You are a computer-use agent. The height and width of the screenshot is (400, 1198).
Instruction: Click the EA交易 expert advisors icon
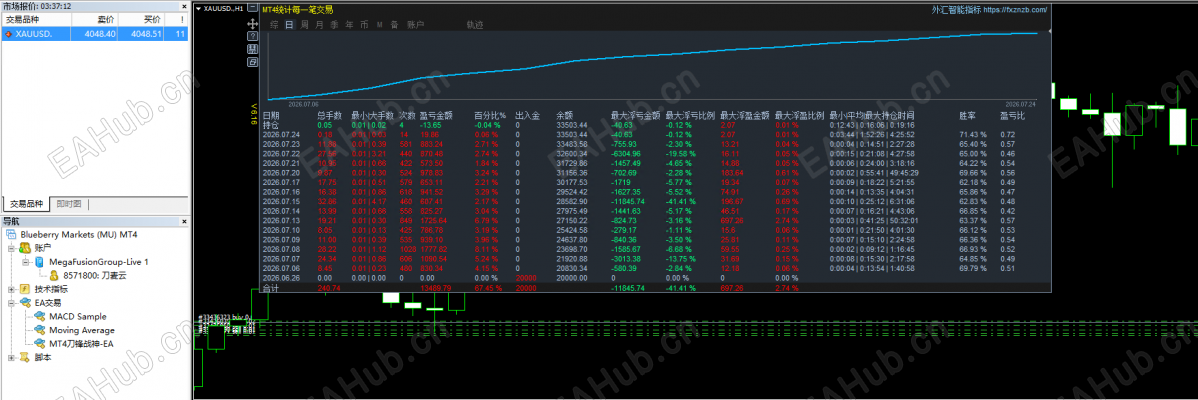point(24,303)
